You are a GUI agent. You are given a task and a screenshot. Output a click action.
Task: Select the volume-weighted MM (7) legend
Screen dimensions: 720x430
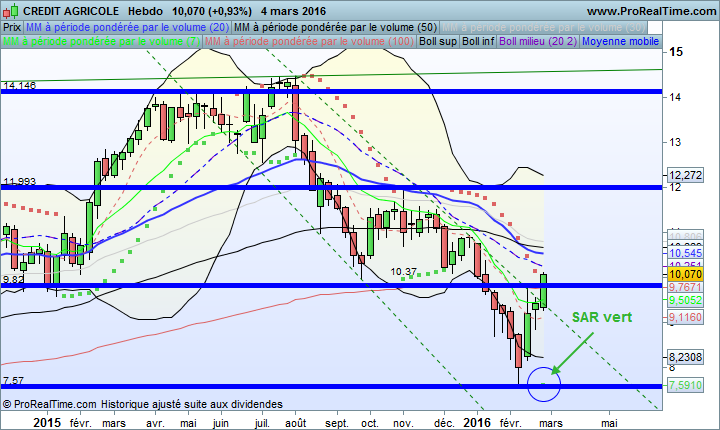pos(101,41)
